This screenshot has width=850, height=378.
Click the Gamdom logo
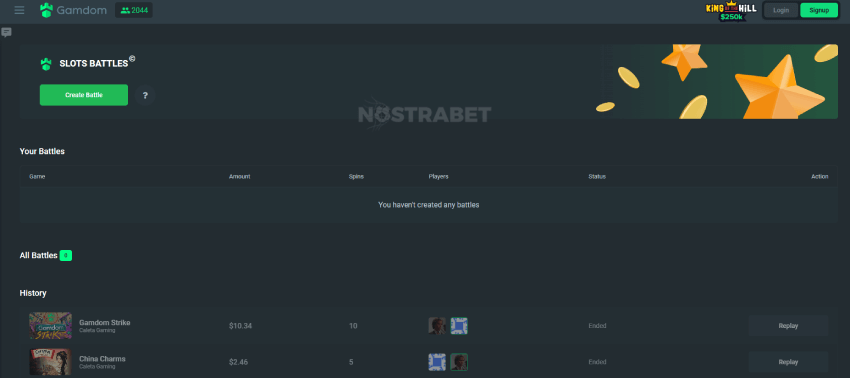click(73, 10)
